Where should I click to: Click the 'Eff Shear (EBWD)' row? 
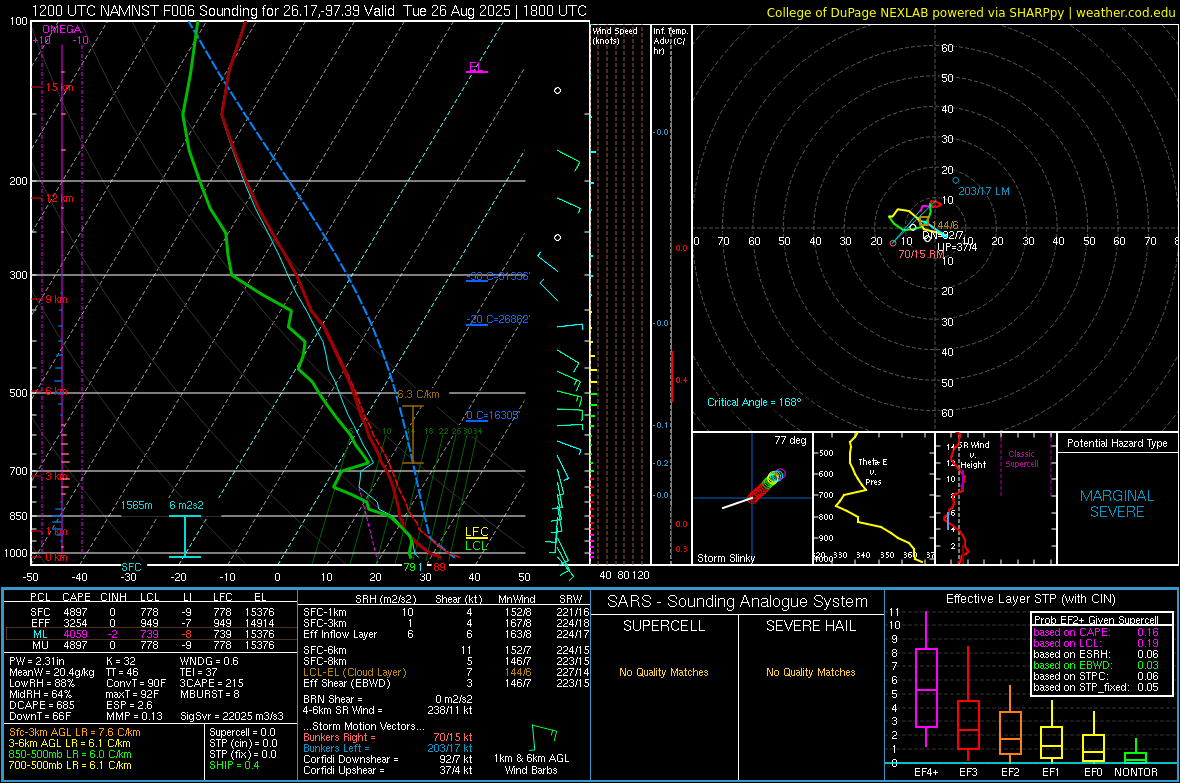coord(447,683)
